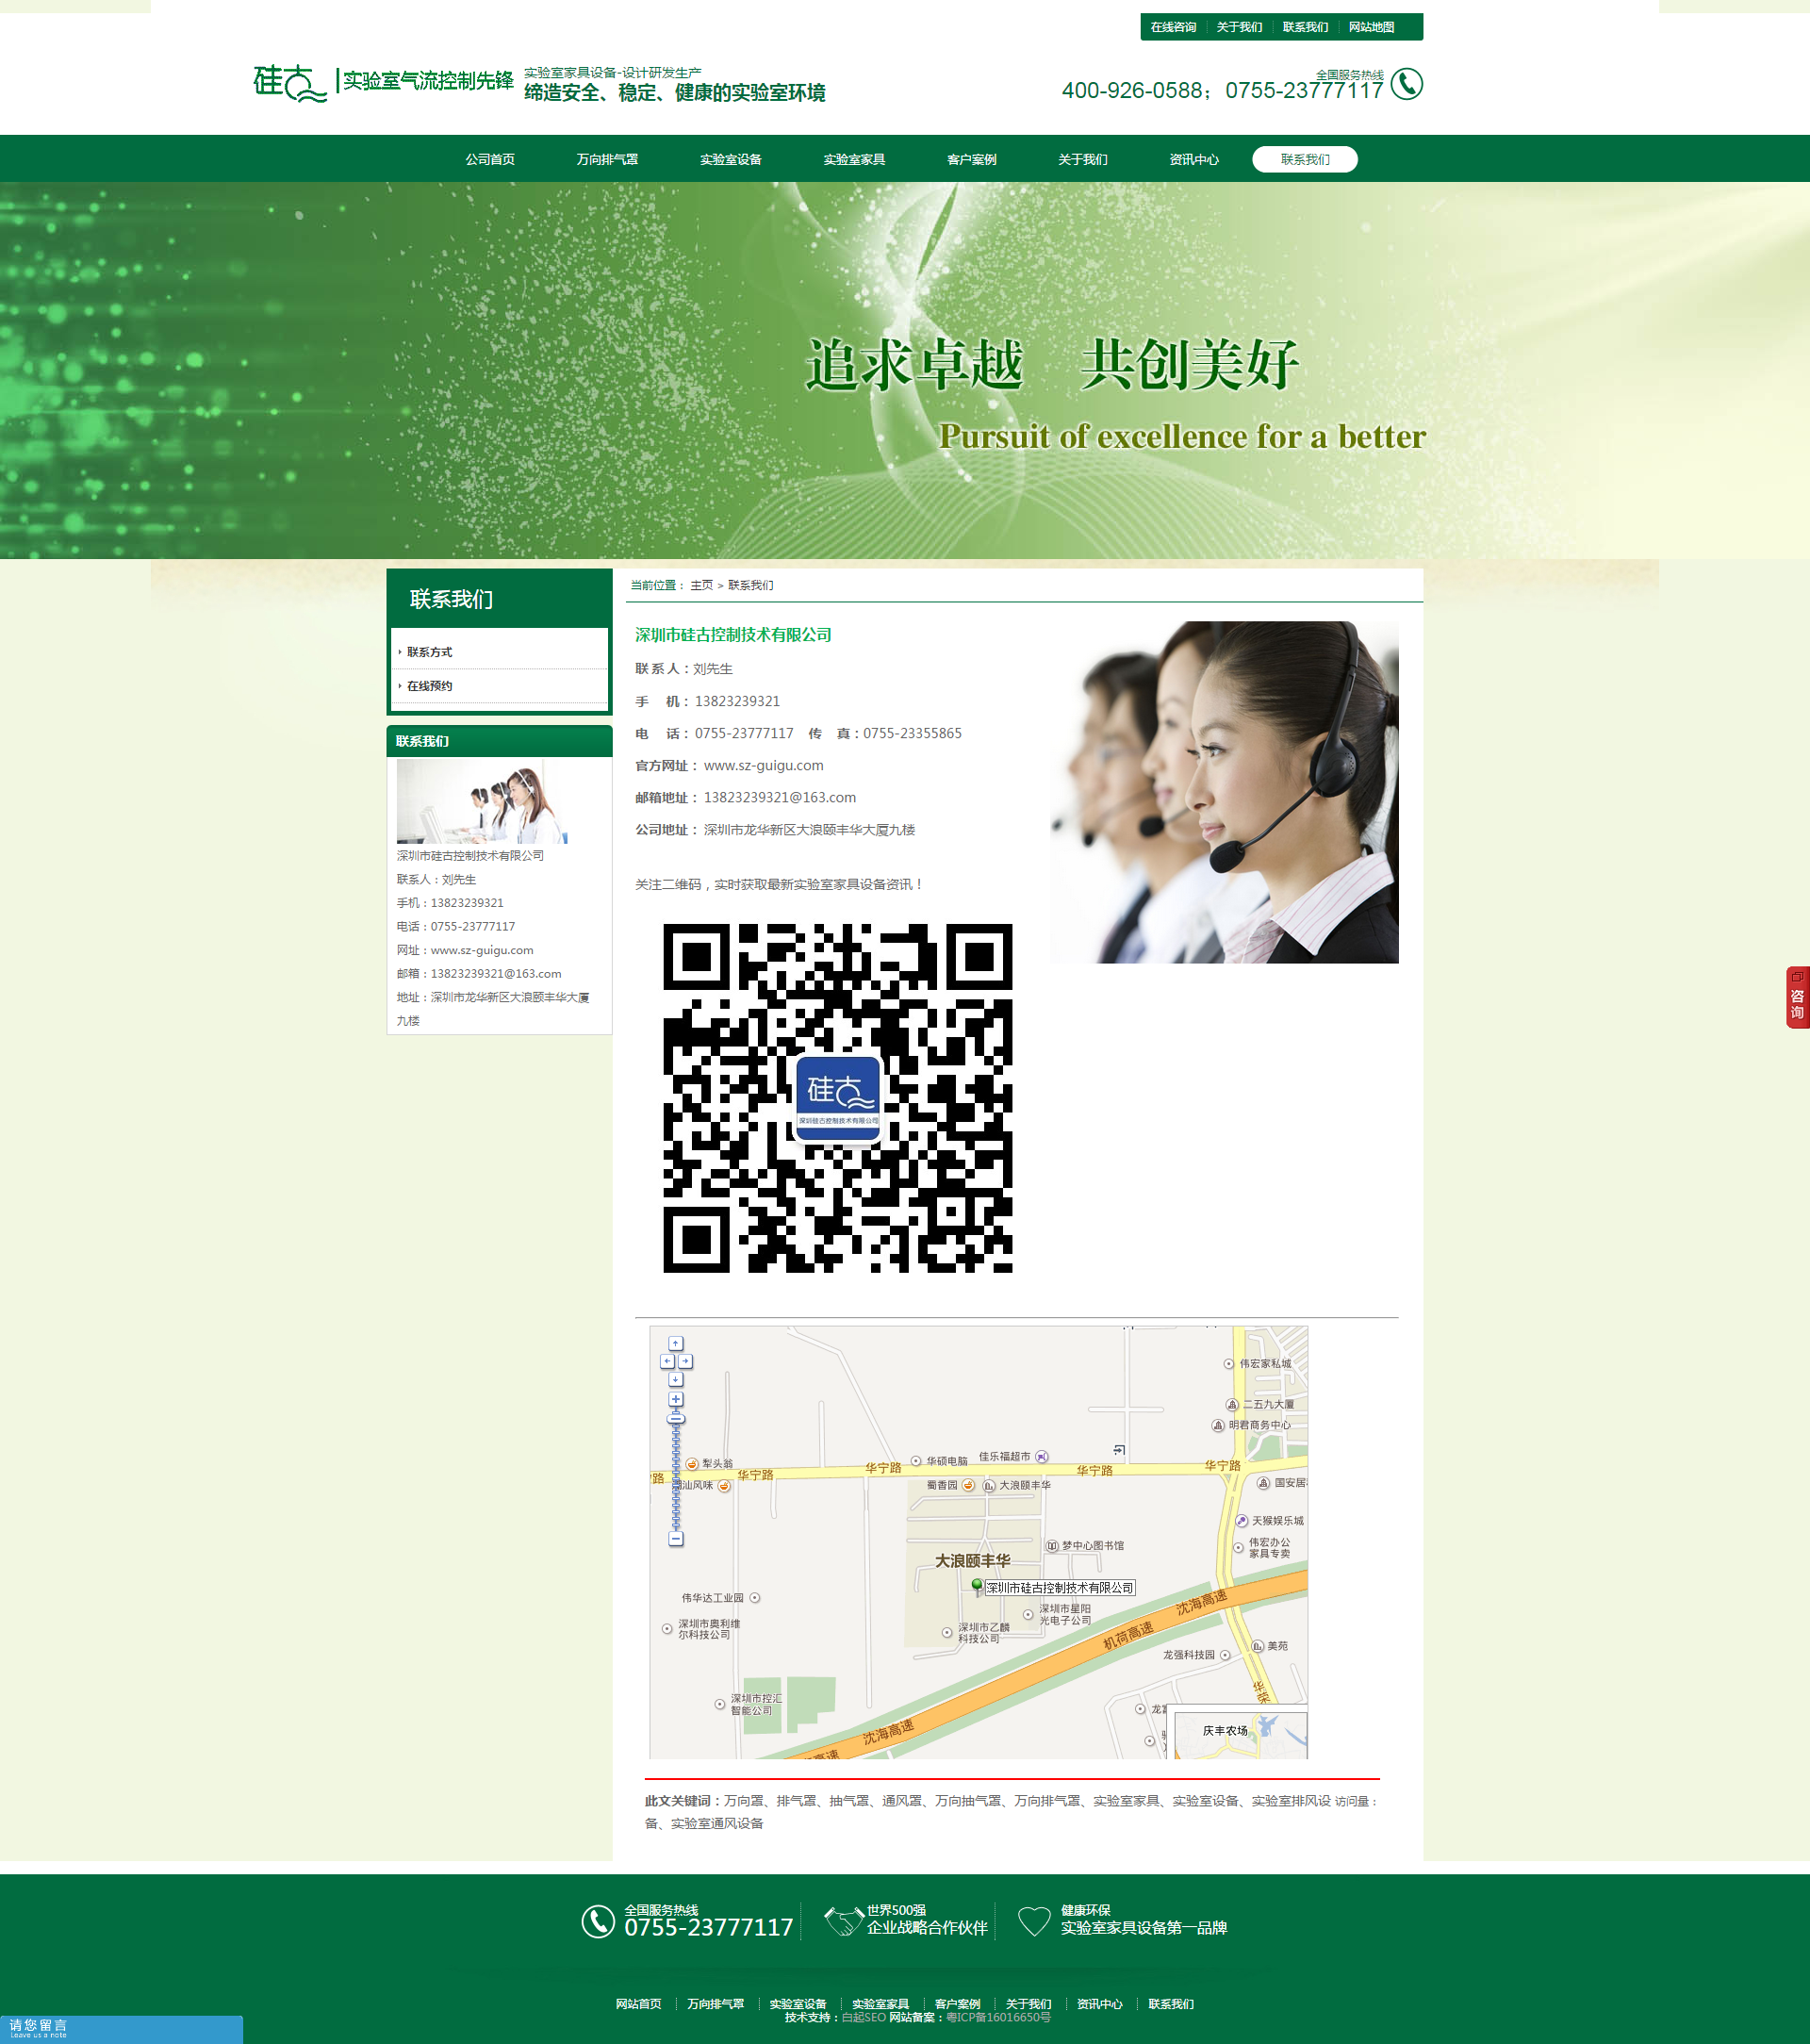Pan the map left with the arrow button

click(667, 1361)
